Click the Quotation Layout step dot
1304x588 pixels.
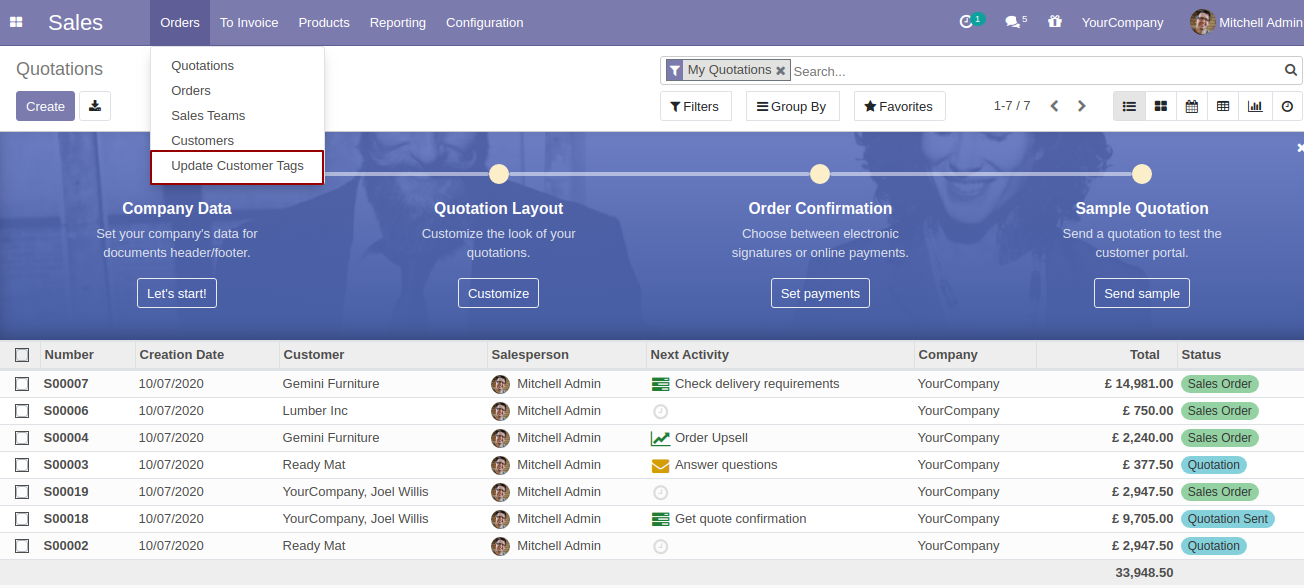(x=499, y=174)
